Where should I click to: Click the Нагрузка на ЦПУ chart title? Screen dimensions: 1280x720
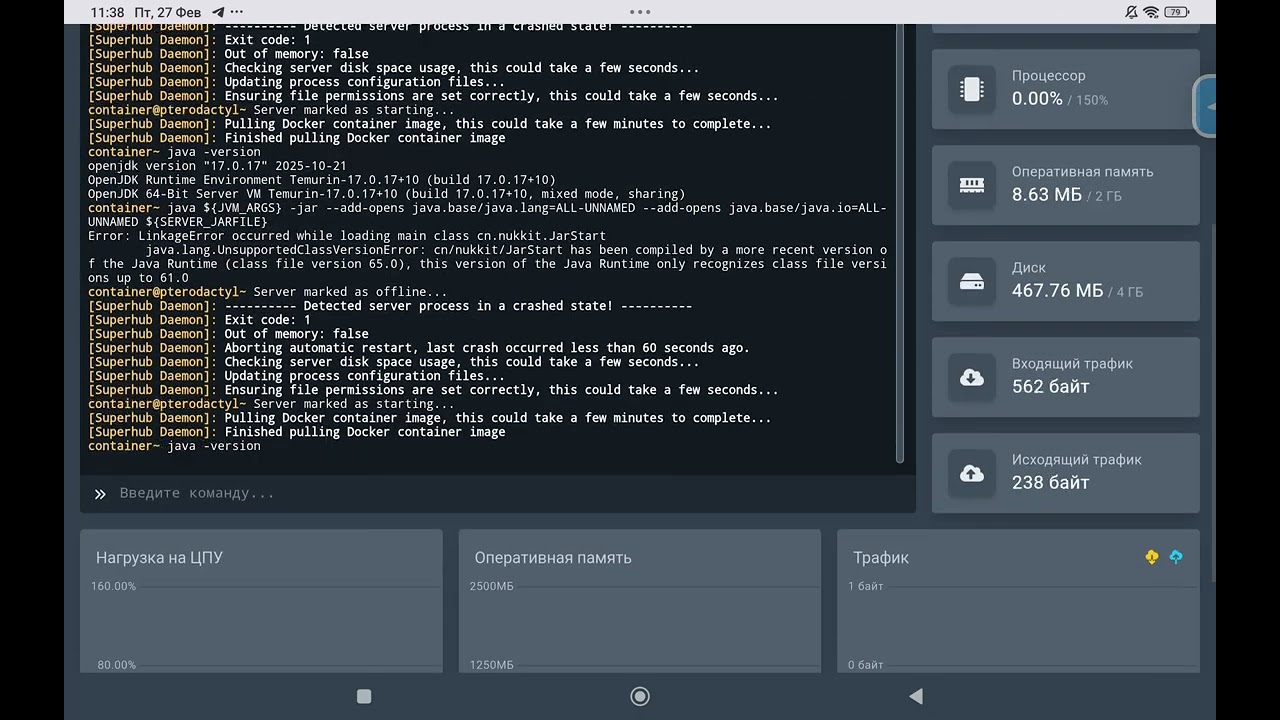tap(159, 558)
